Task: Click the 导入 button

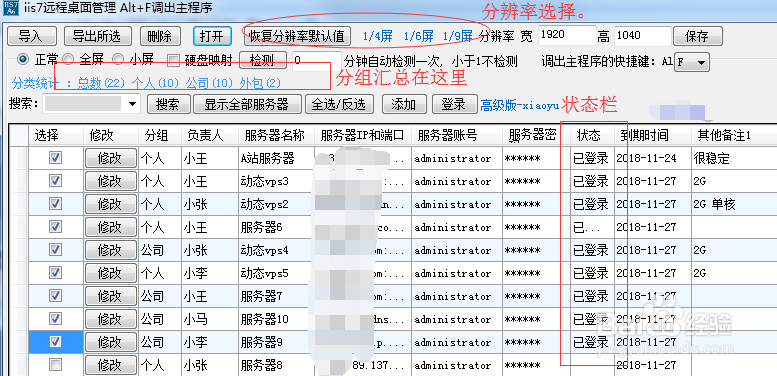Action: click(x=31, y=36)
